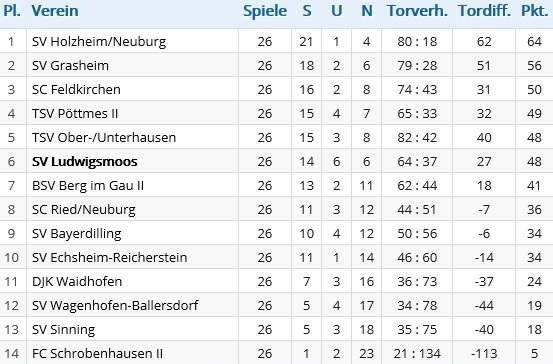Sort by the Spiele column header
Image resolution: width=553 pixels, height=364 pixels.
click(x=265, y=11)
